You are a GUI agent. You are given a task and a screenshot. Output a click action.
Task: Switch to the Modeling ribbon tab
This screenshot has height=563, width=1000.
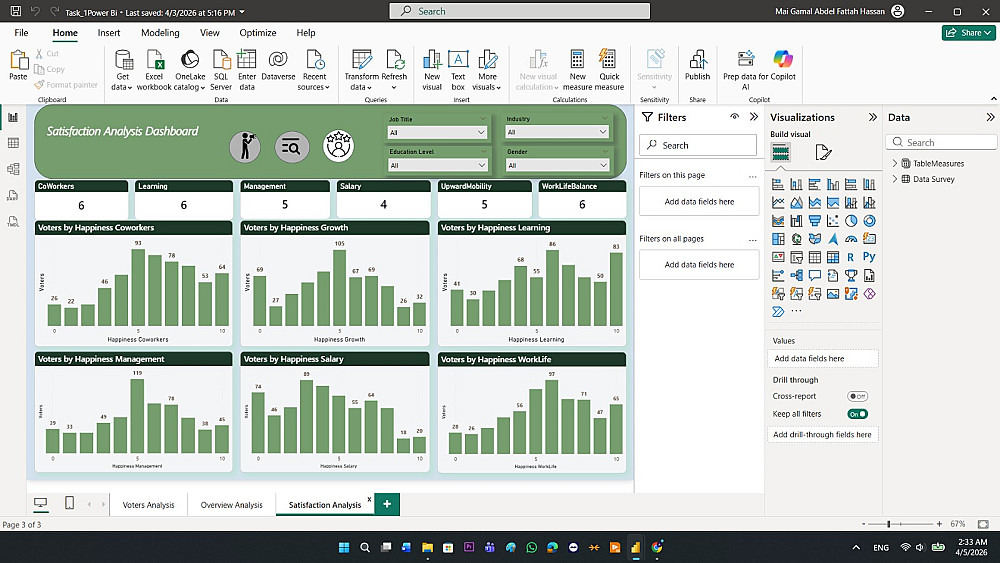[x=160, y=33]
